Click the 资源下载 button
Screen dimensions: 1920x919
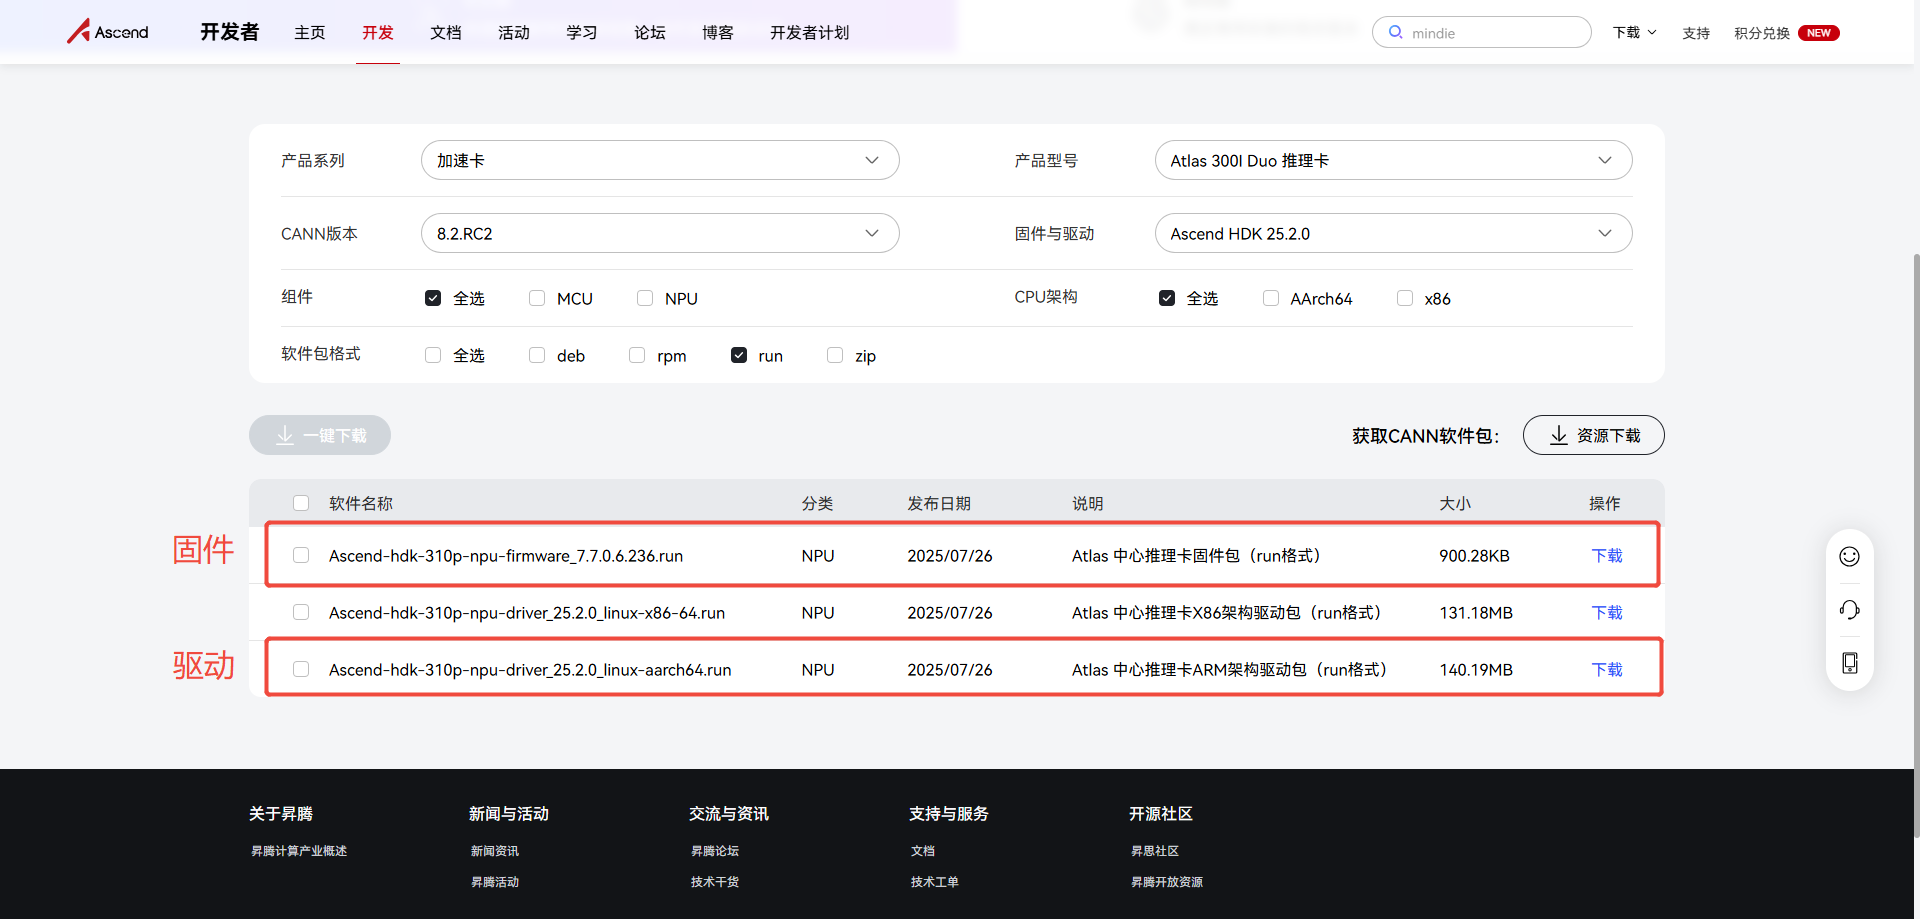tap(1594, 435)
